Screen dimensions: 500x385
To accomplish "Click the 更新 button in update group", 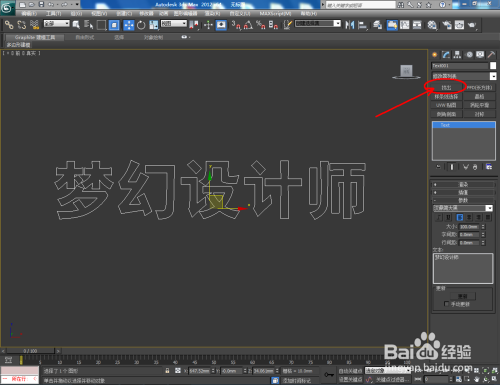I will point(463,296).
